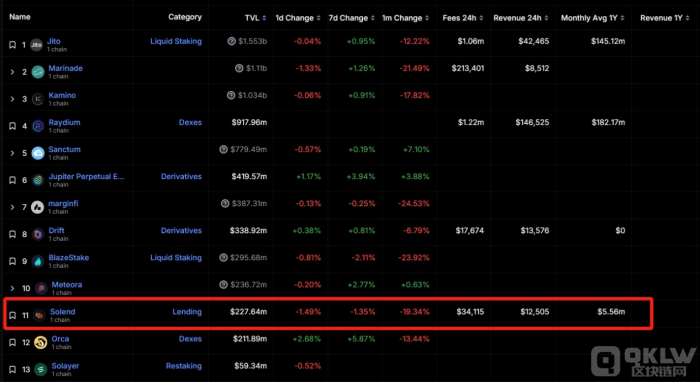Open the Liquid Staking category for Jito
This screenshot has height=382, width=700.
point(176,41)
